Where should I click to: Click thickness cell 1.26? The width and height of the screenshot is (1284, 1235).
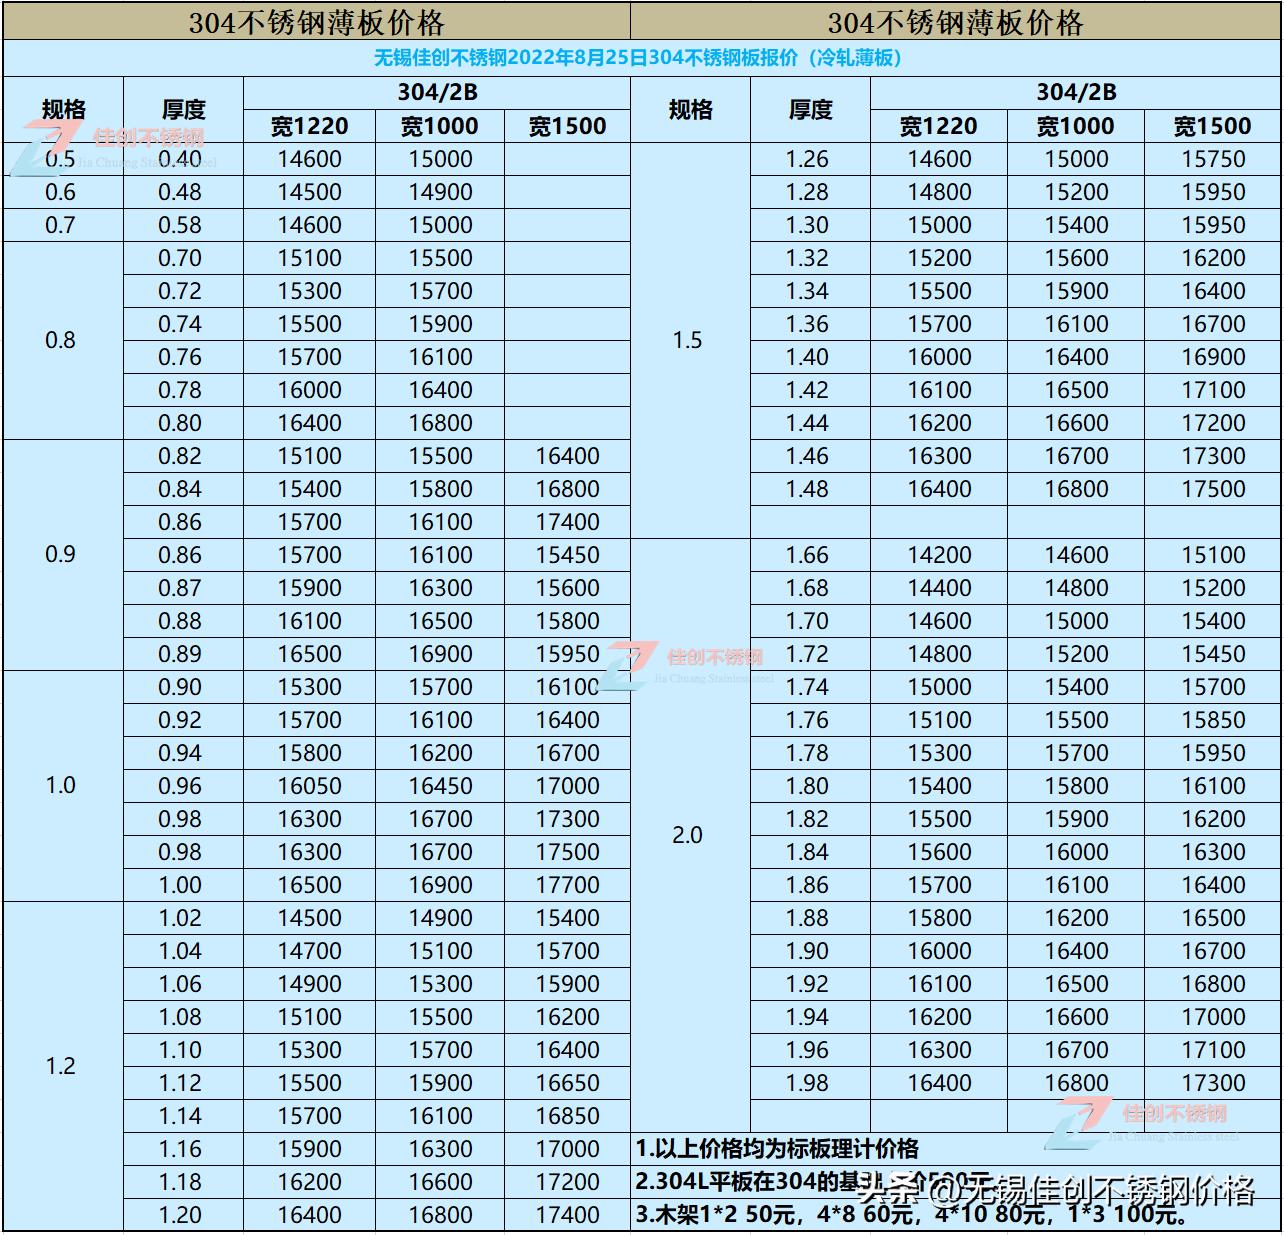coord(807,159)
